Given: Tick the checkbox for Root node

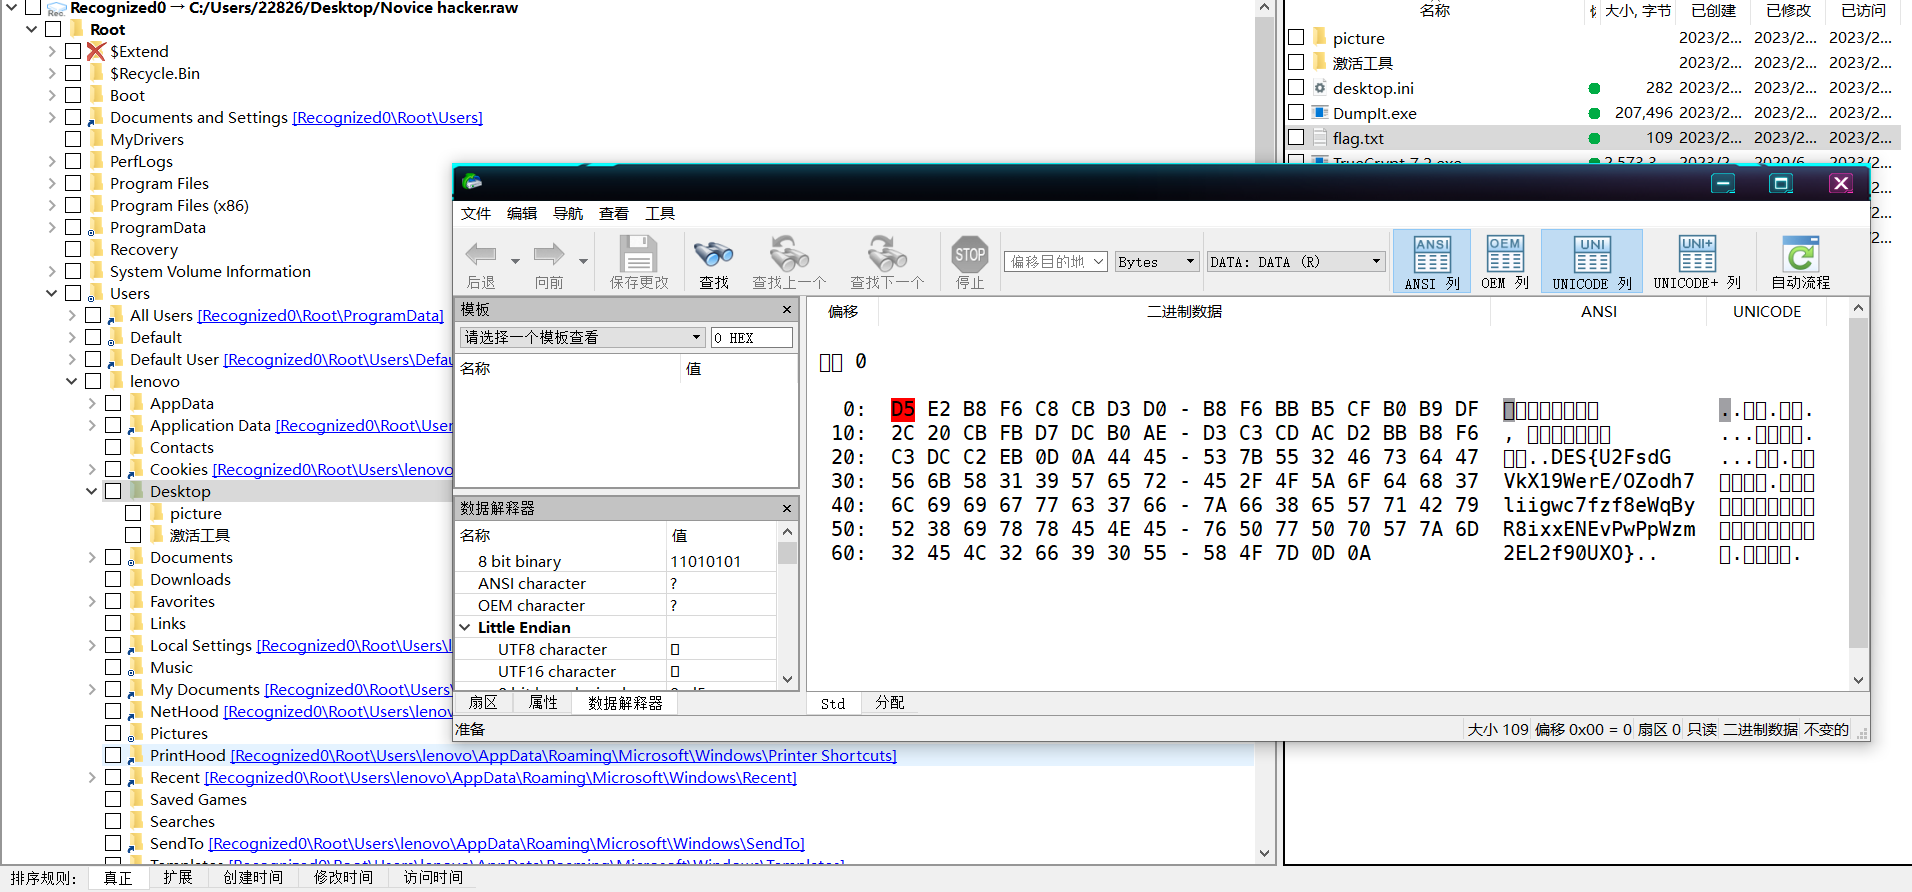Looking at the screenshot, I should click(x=53, y=29).
